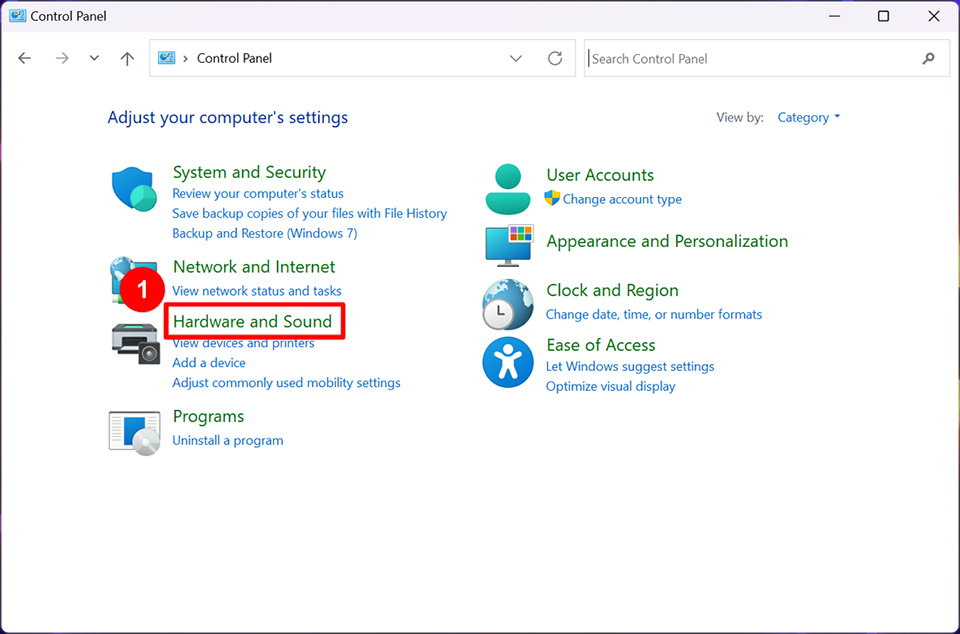Maximize the Control Panel window
960x634 pixels.
coord(883,16)
